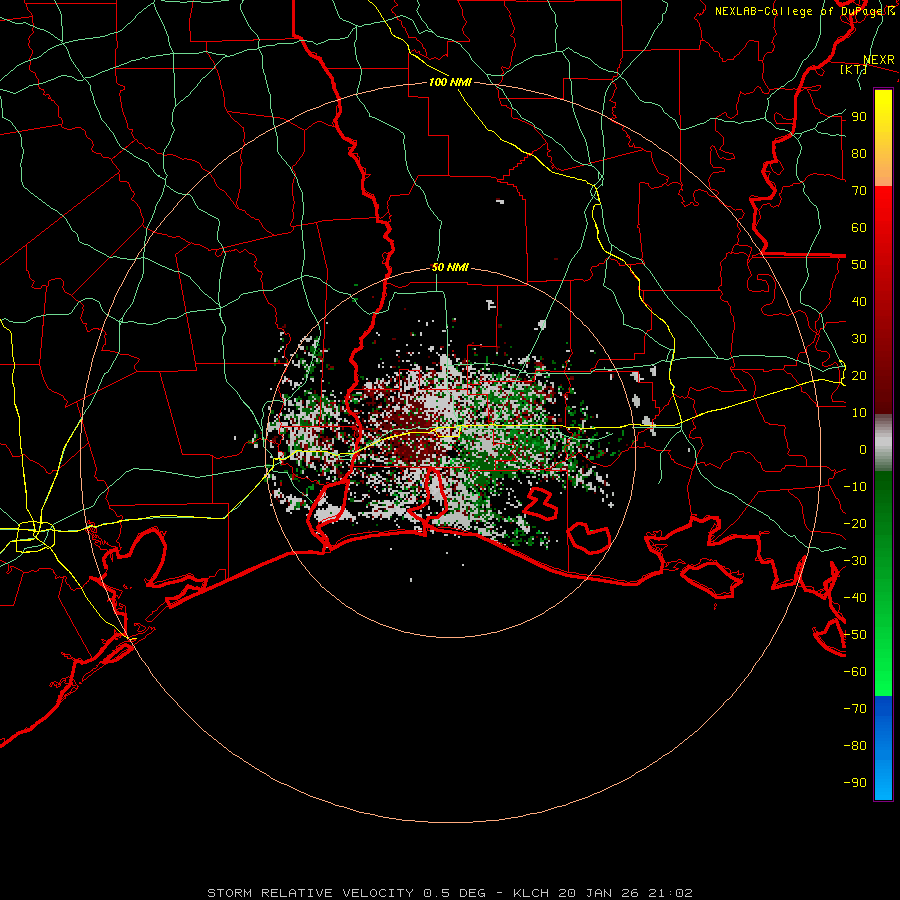Click the "-90" value on velocity scale
Image resolution: width=900 pixels, height=900 pixels.
click(x=855, y=783)
